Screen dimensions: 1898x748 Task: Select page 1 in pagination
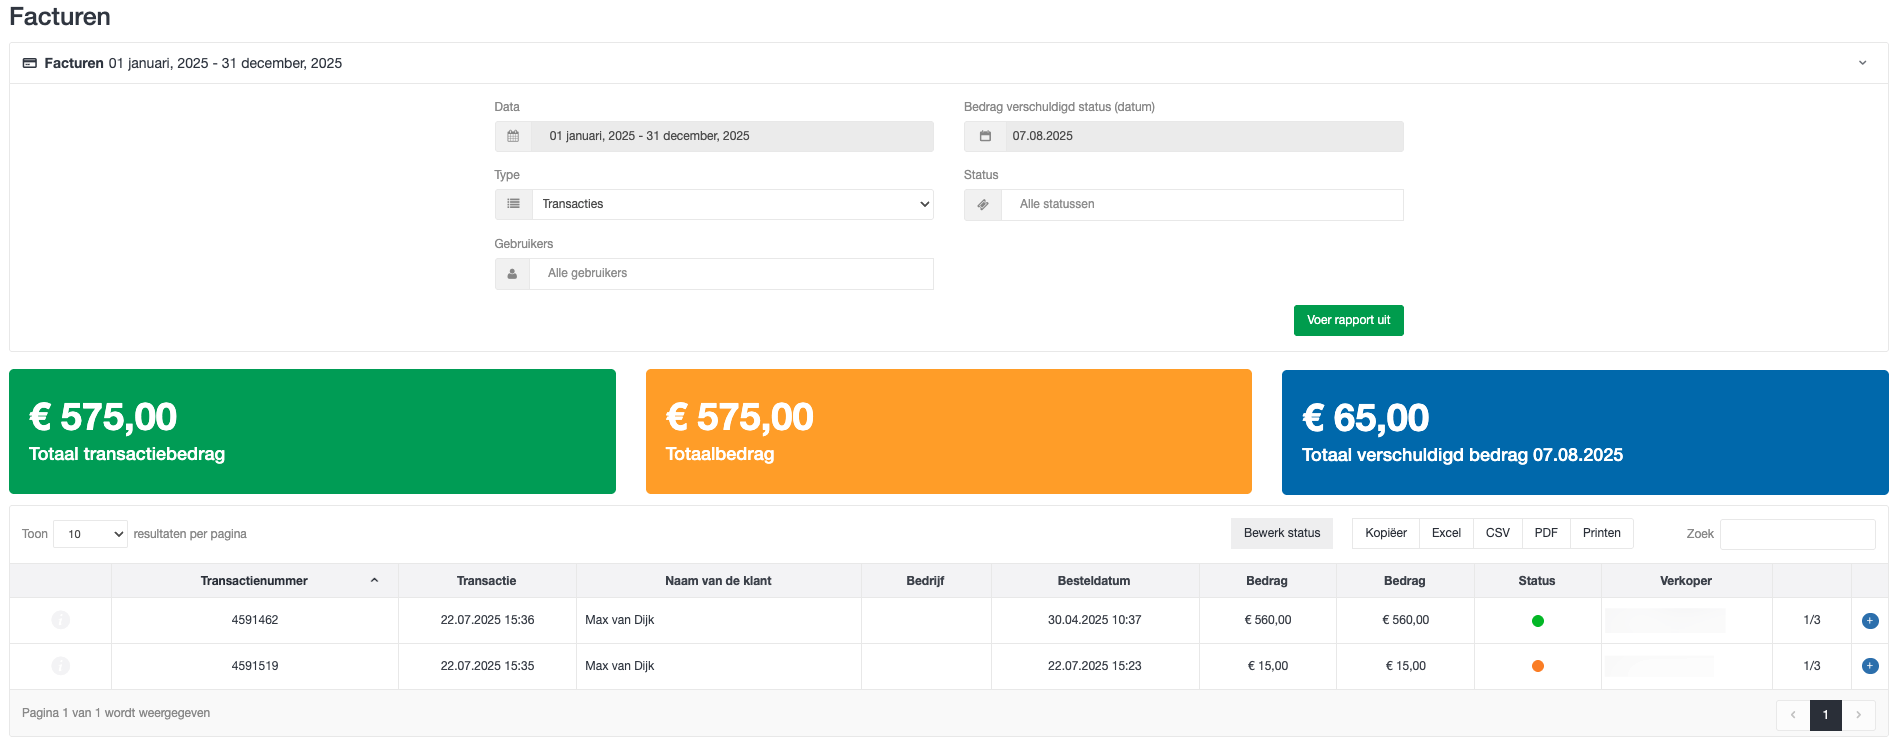1826,715
